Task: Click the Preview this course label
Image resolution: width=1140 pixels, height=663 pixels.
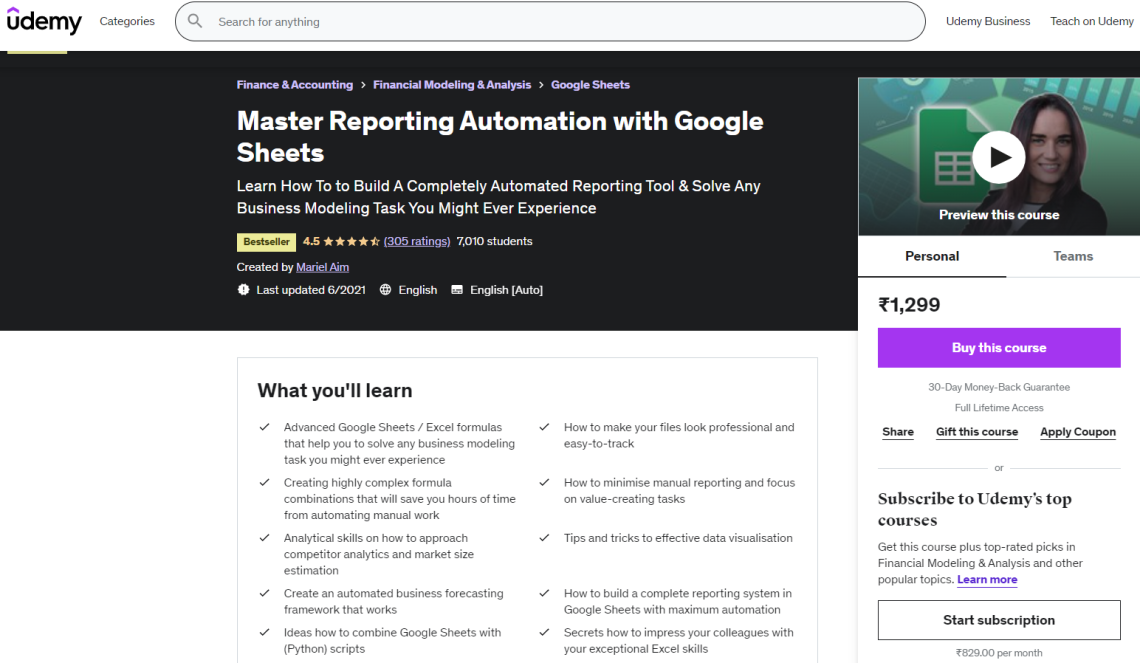Action: click(998, 215)
